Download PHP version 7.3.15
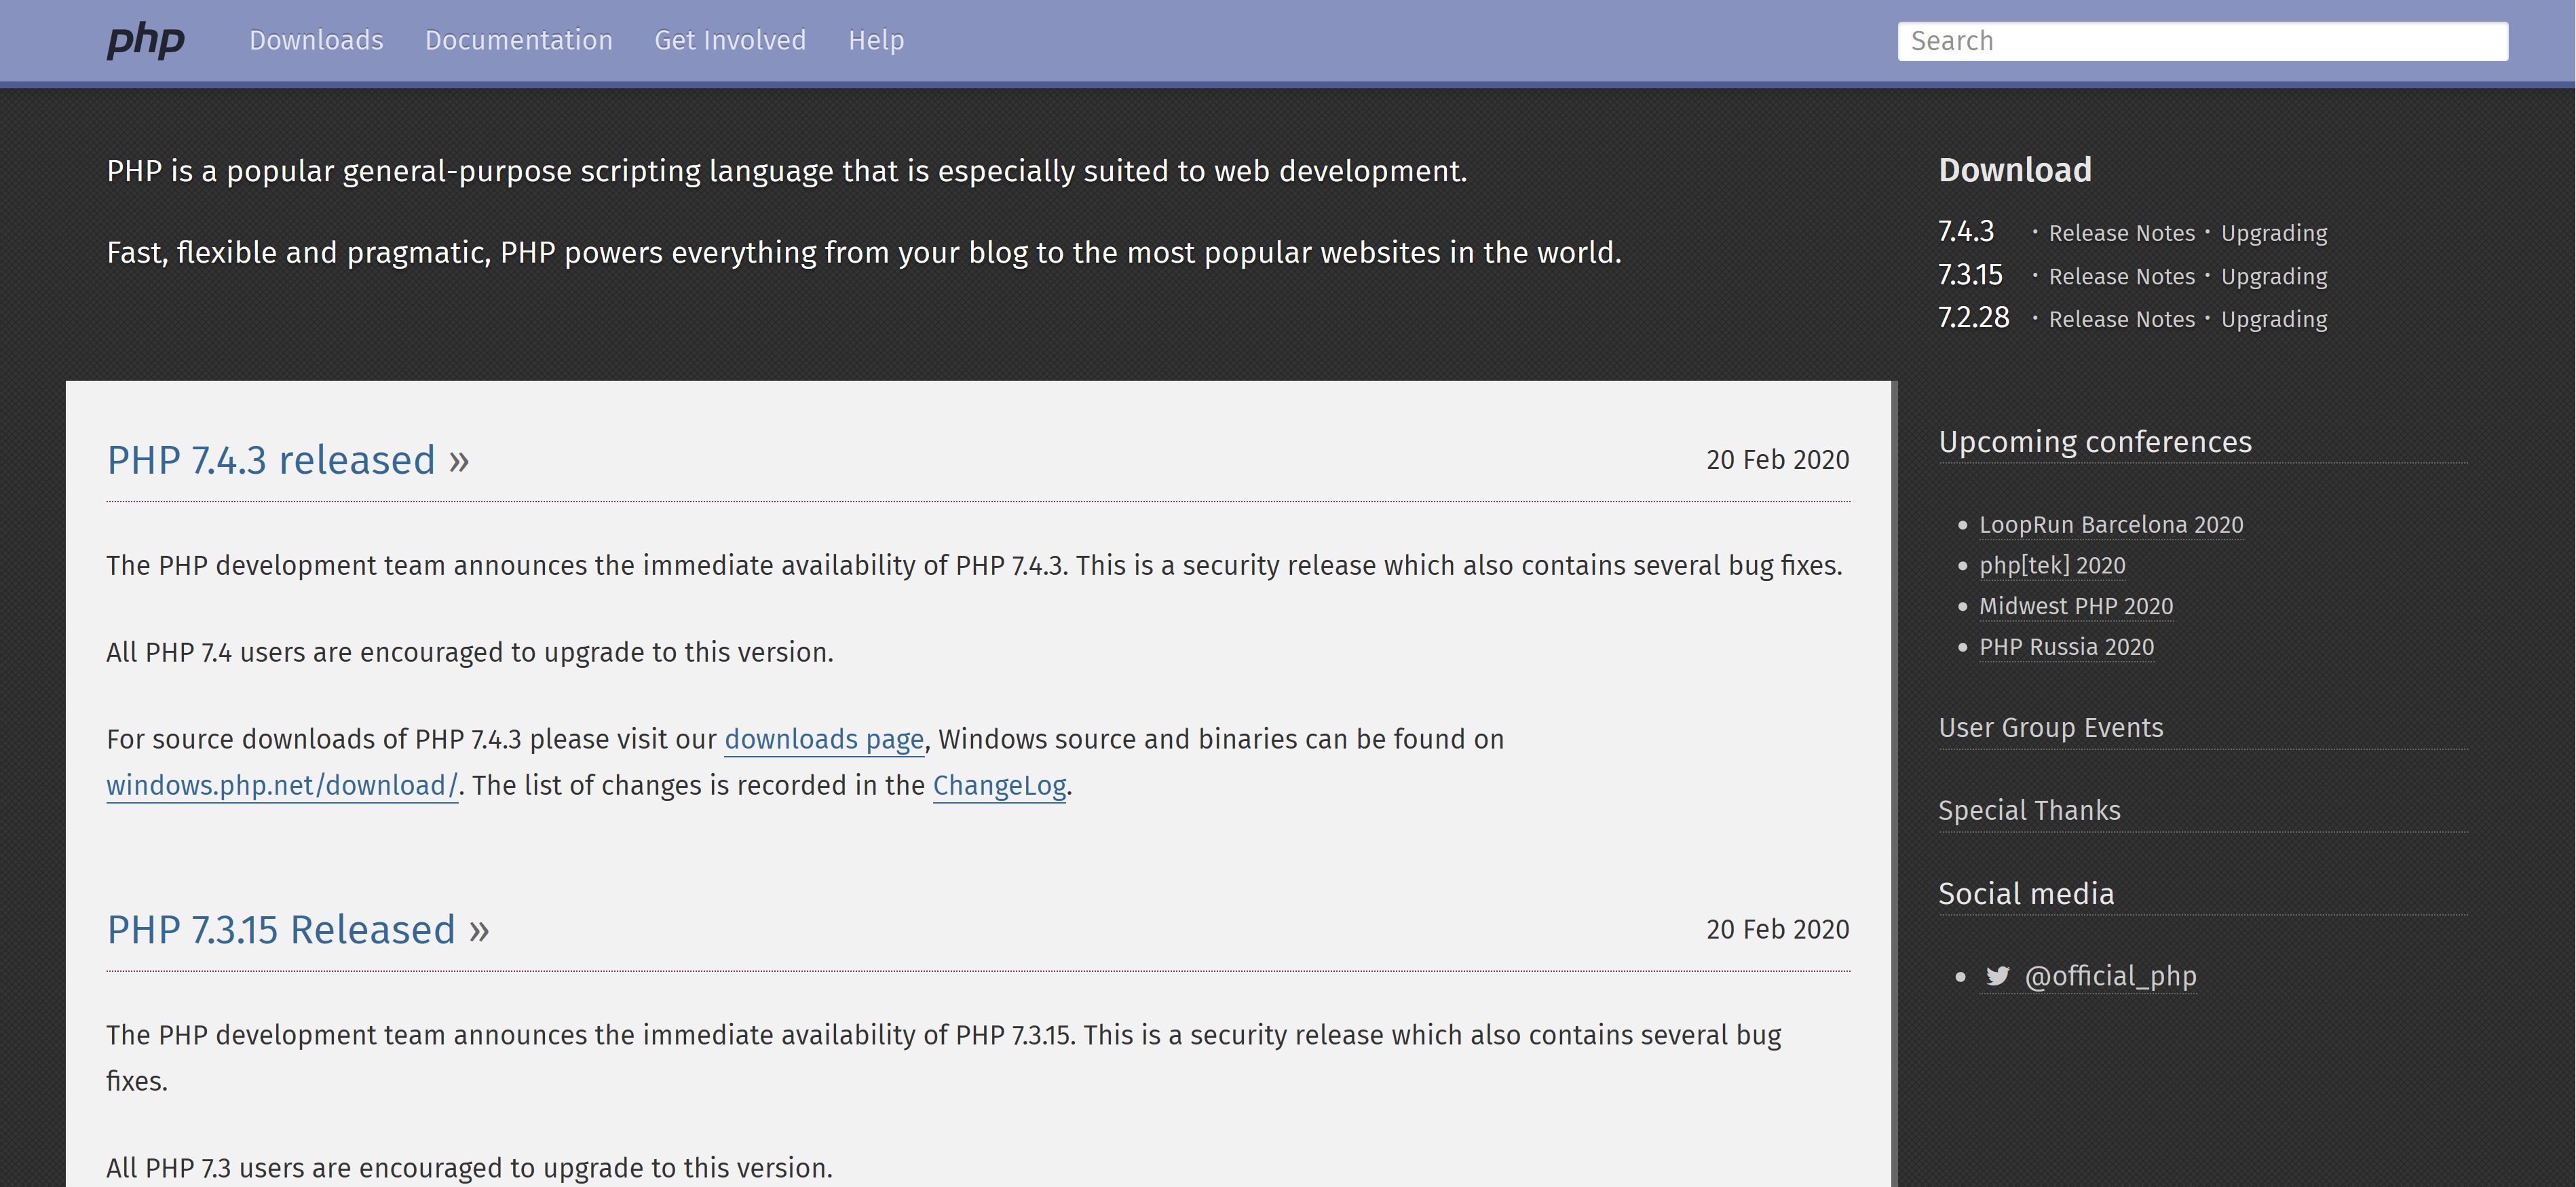 (1970, 275)
